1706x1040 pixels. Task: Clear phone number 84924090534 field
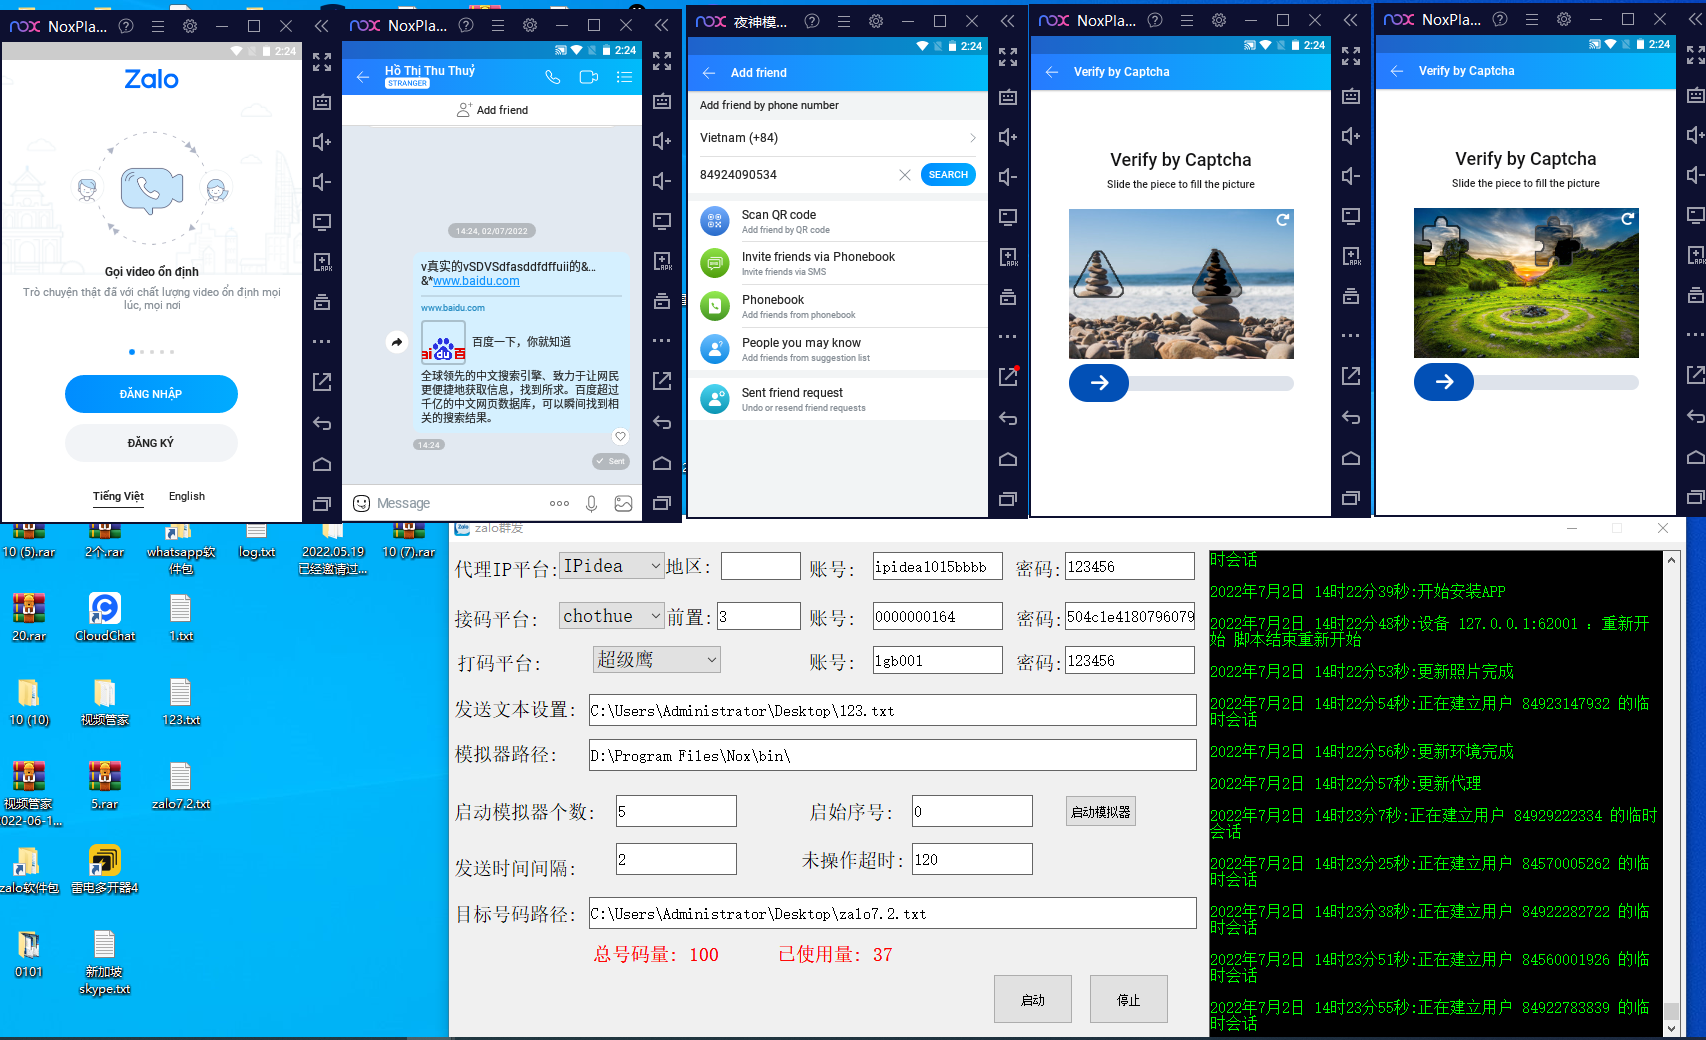coord(904,175)
